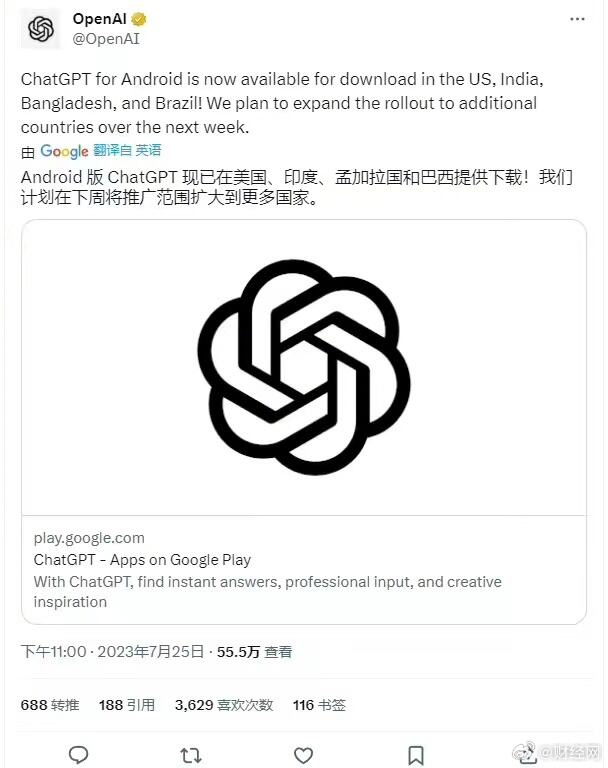The width and height of the screenshot is (608, 768).
Task: Click the Google translation attribution logo
Action: [64, 151]
